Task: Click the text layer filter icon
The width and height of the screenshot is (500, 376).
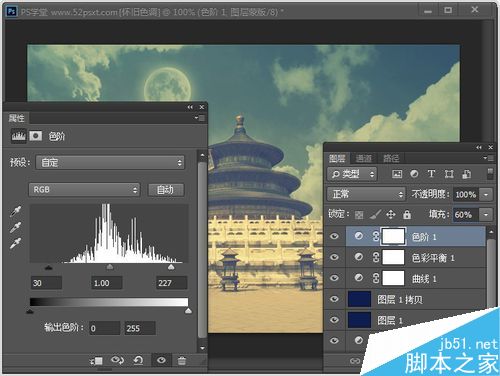Action: (431, 174)
